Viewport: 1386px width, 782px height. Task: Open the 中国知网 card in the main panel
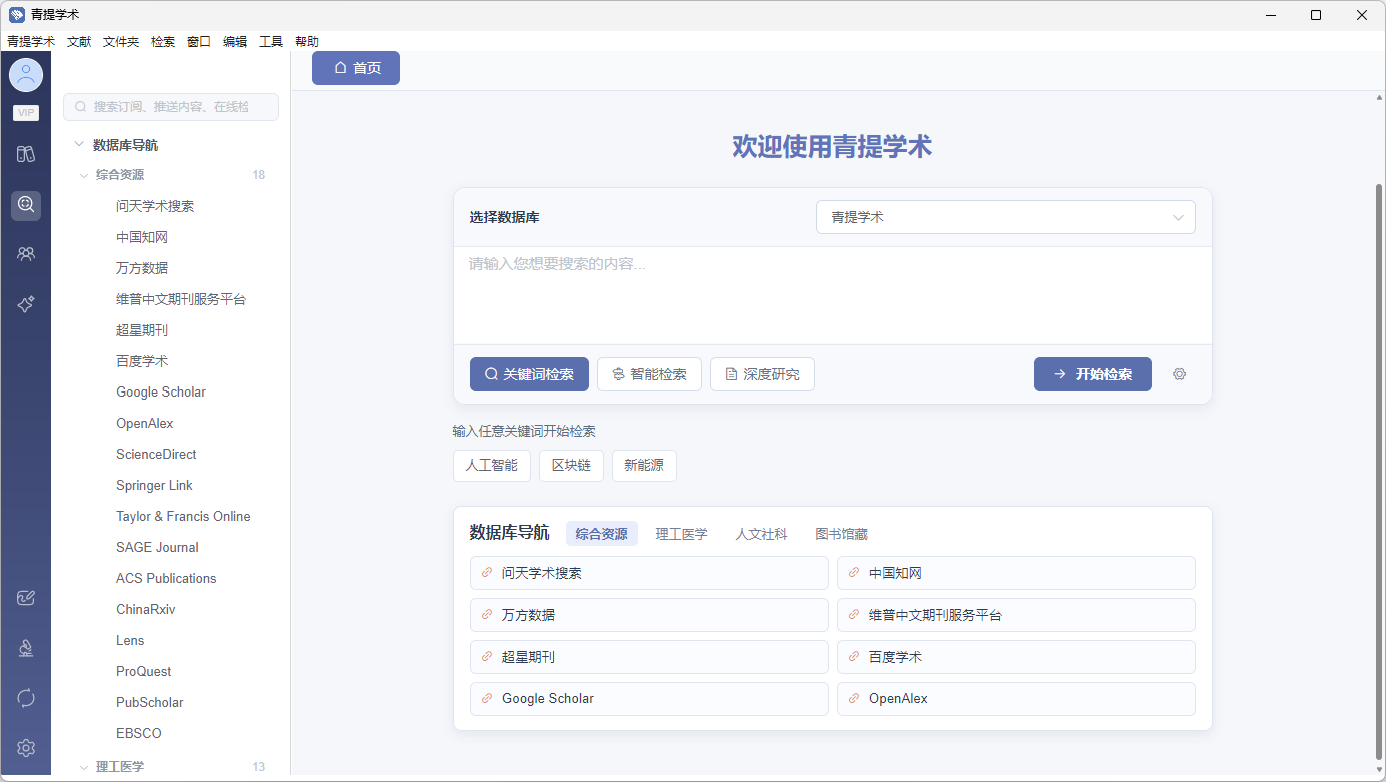(x=1016, y=573)
